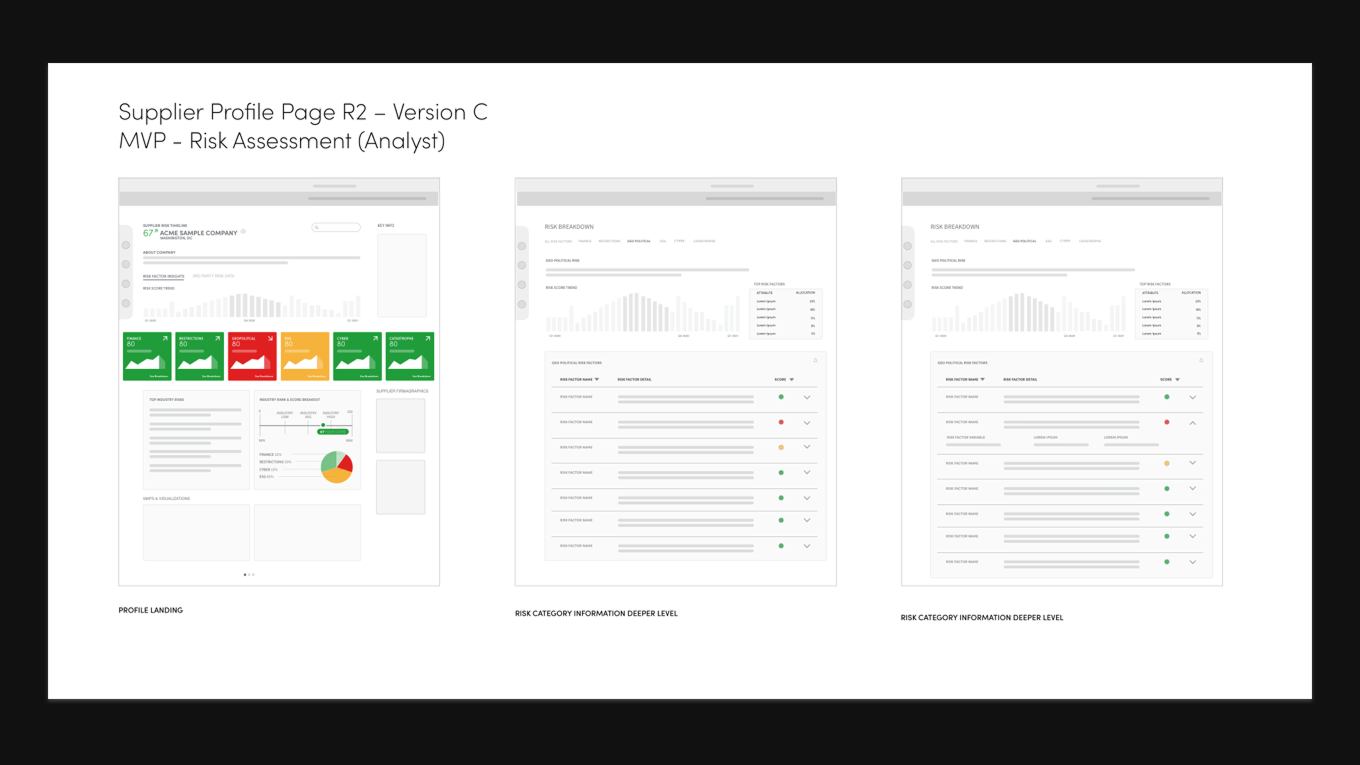Click the pie chart in score breakout
Screen dimensions: 1360x765
(337, 467)
